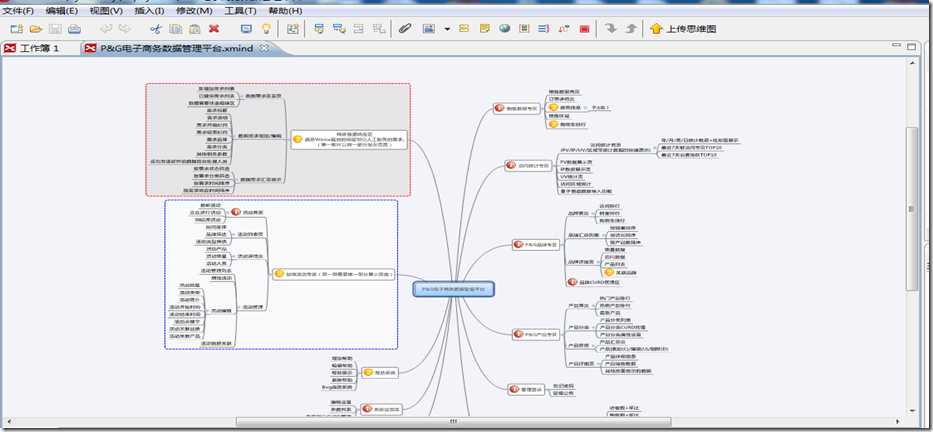This screenshot has height=432, width=933.
Task: Click the undo arrow icon
Action: click(x=106, y=29)
